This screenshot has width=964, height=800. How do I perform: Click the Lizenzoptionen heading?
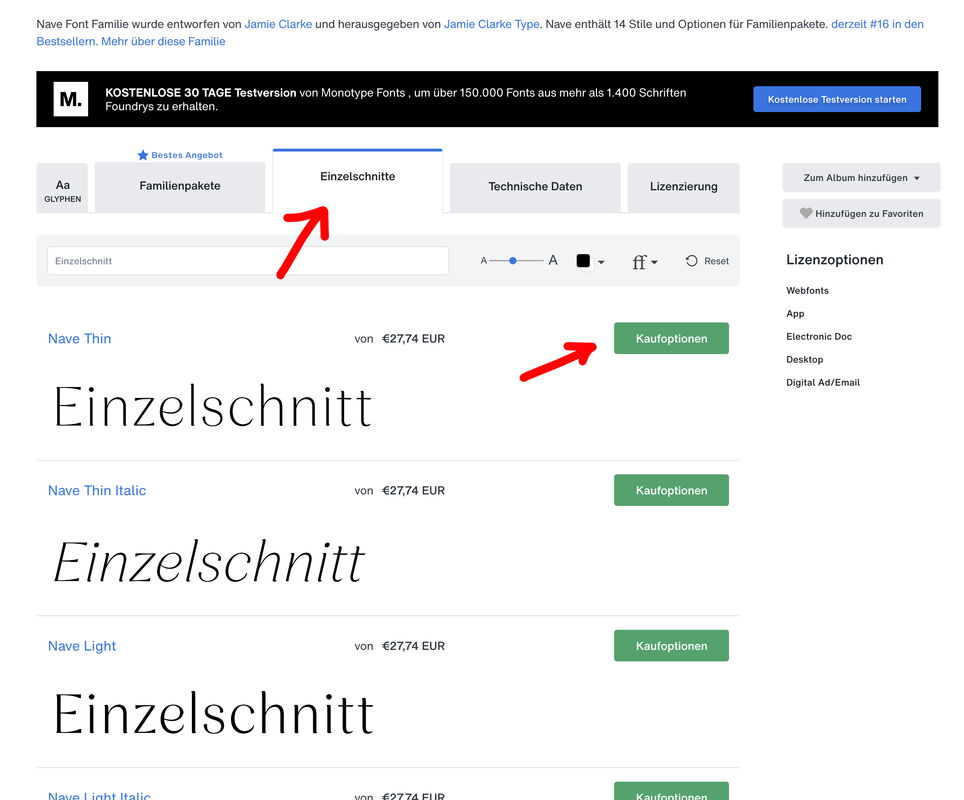pyautogui.click(x=834, y=259)
